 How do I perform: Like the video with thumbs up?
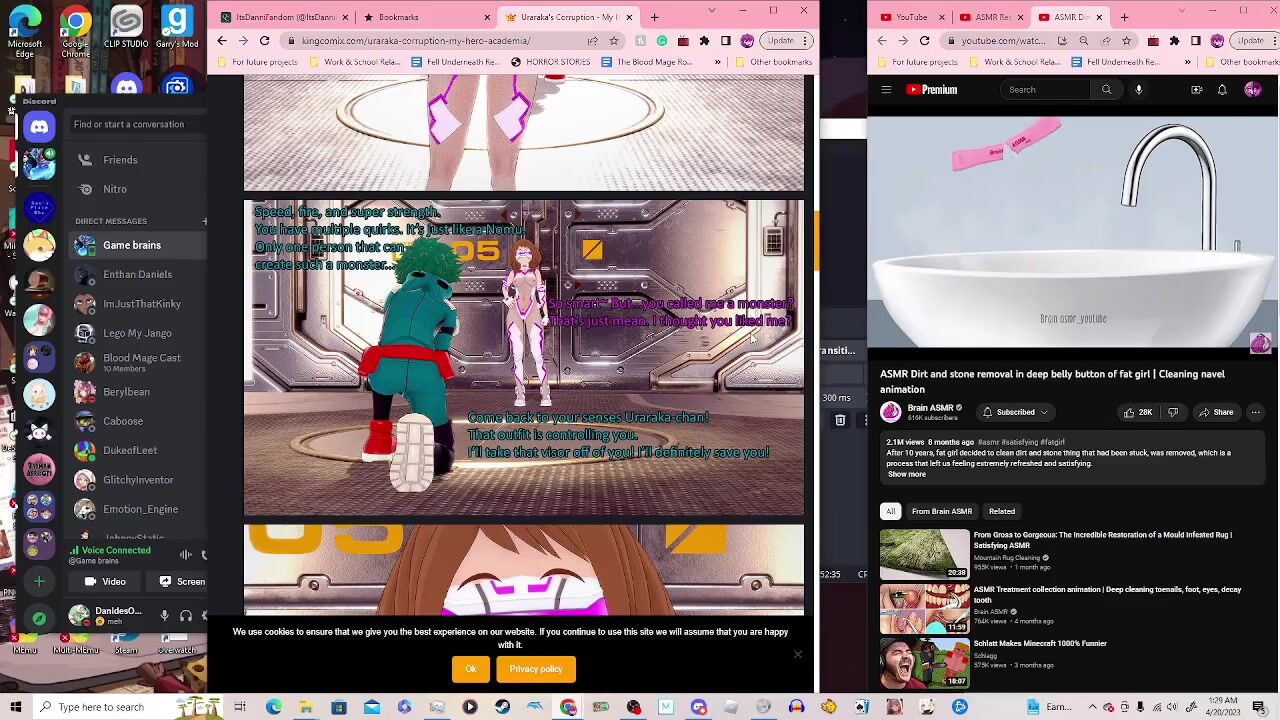point(1137,412)
